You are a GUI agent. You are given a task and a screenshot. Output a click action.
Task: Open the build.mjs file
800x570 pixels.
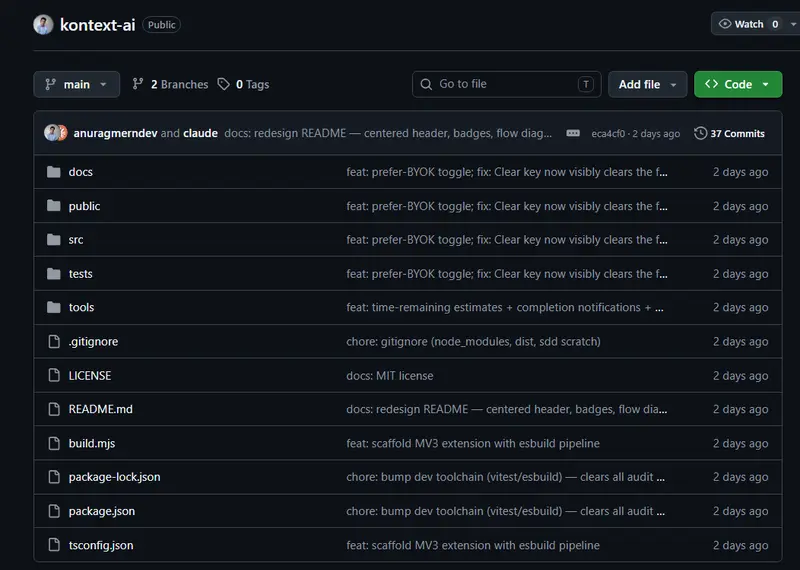click(x=92, y=443)
